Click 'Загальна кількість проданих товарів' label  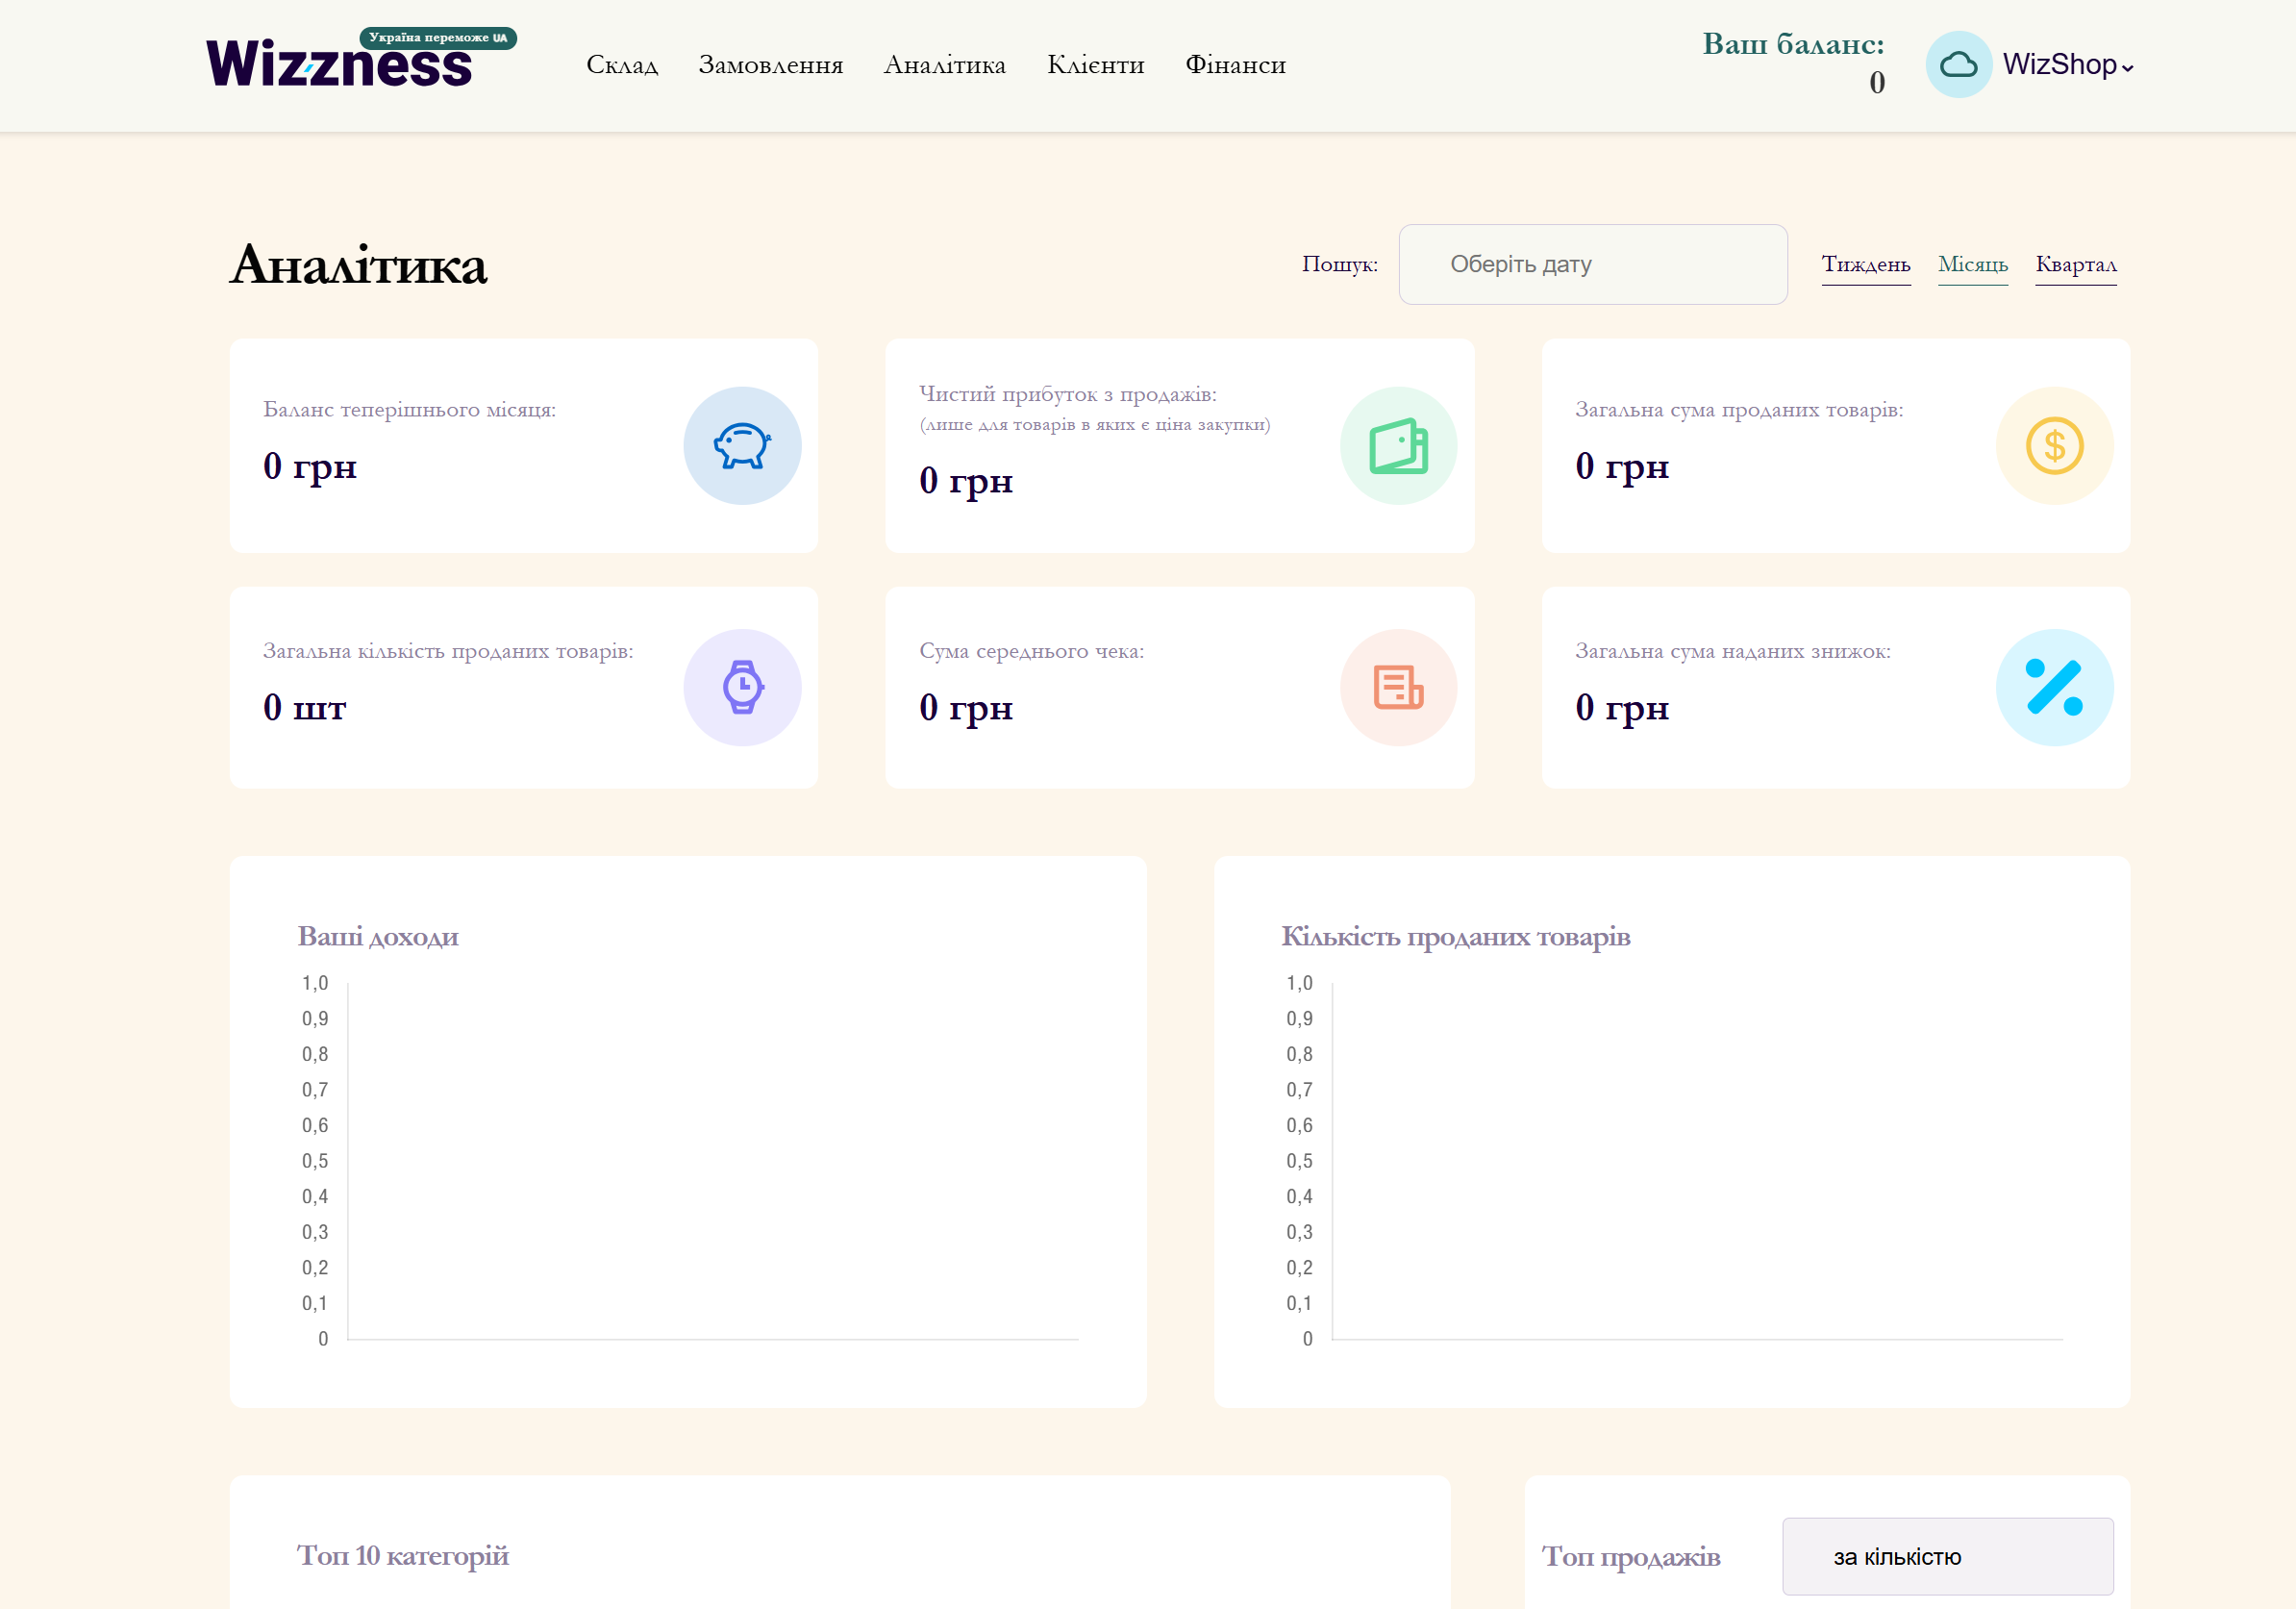tap(448, 651)
